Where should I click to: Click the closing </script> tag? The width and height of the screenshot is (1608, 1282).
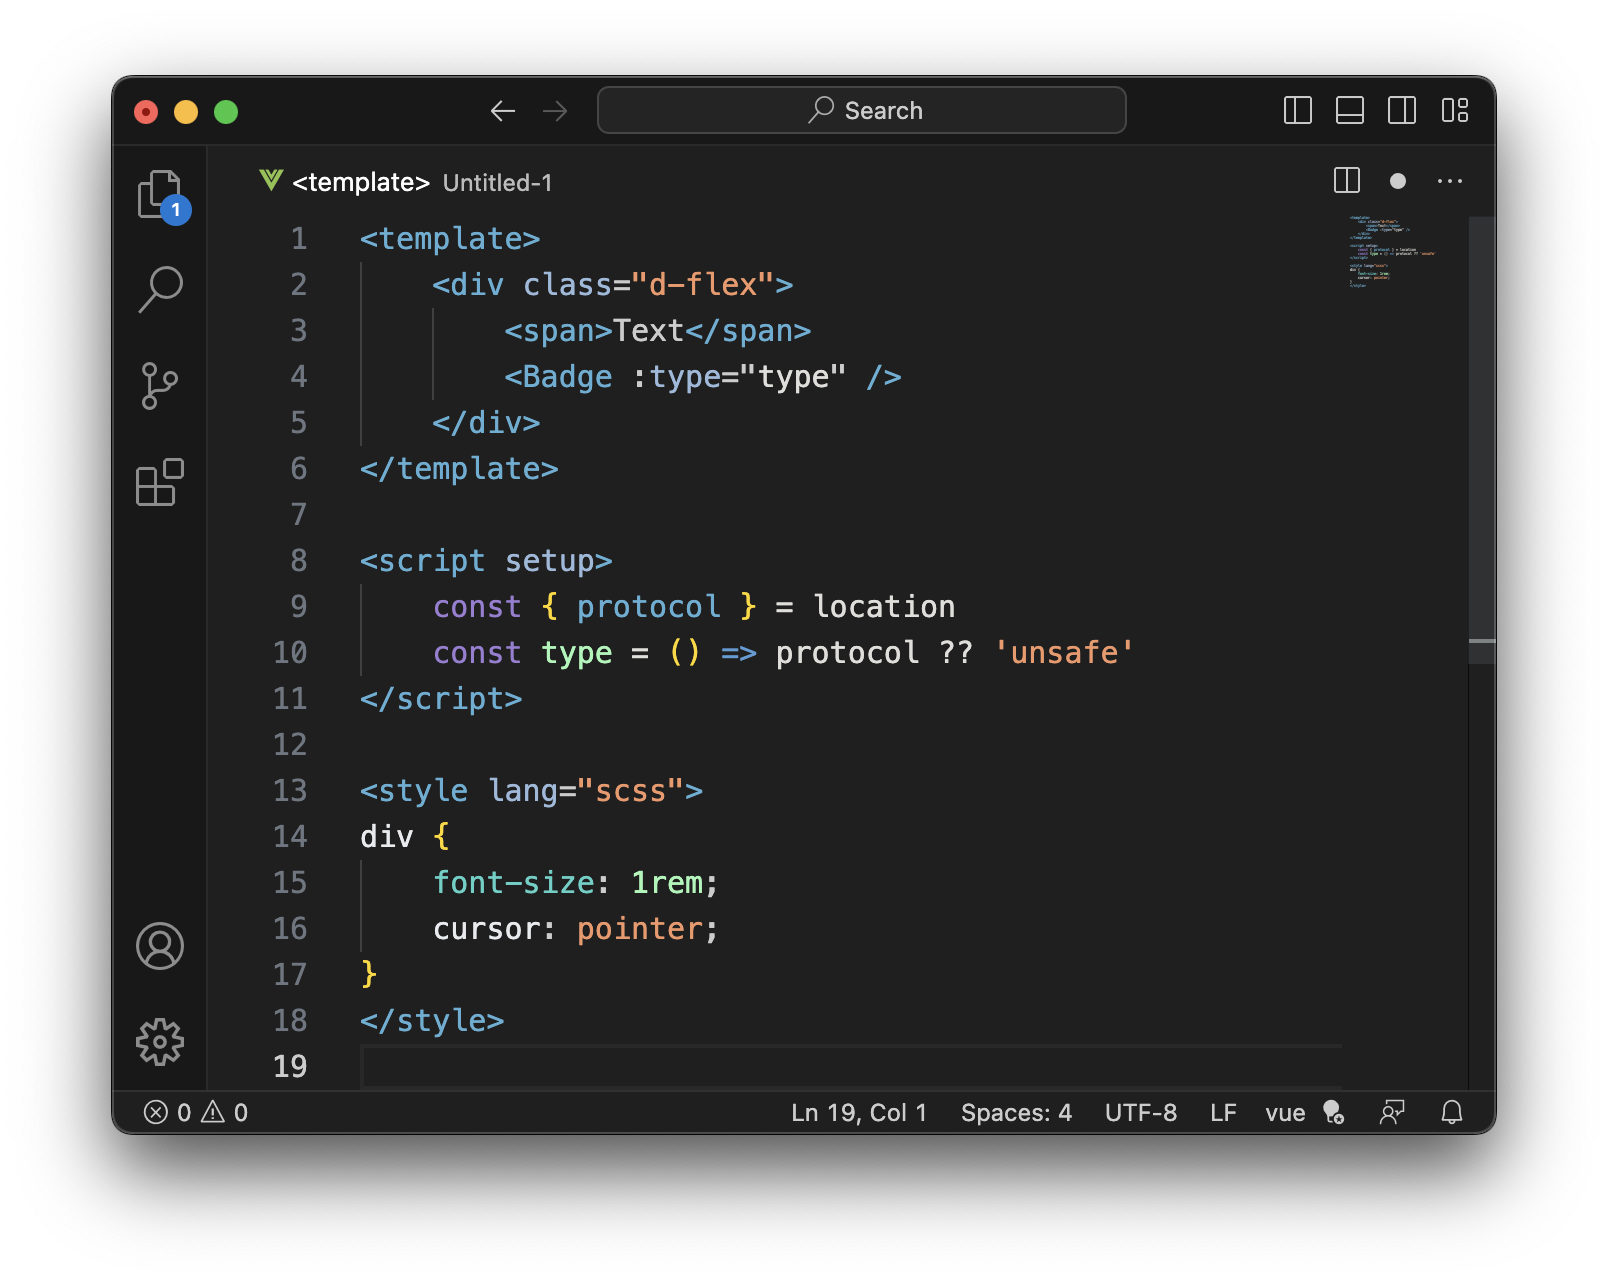(x=441, y=699)
